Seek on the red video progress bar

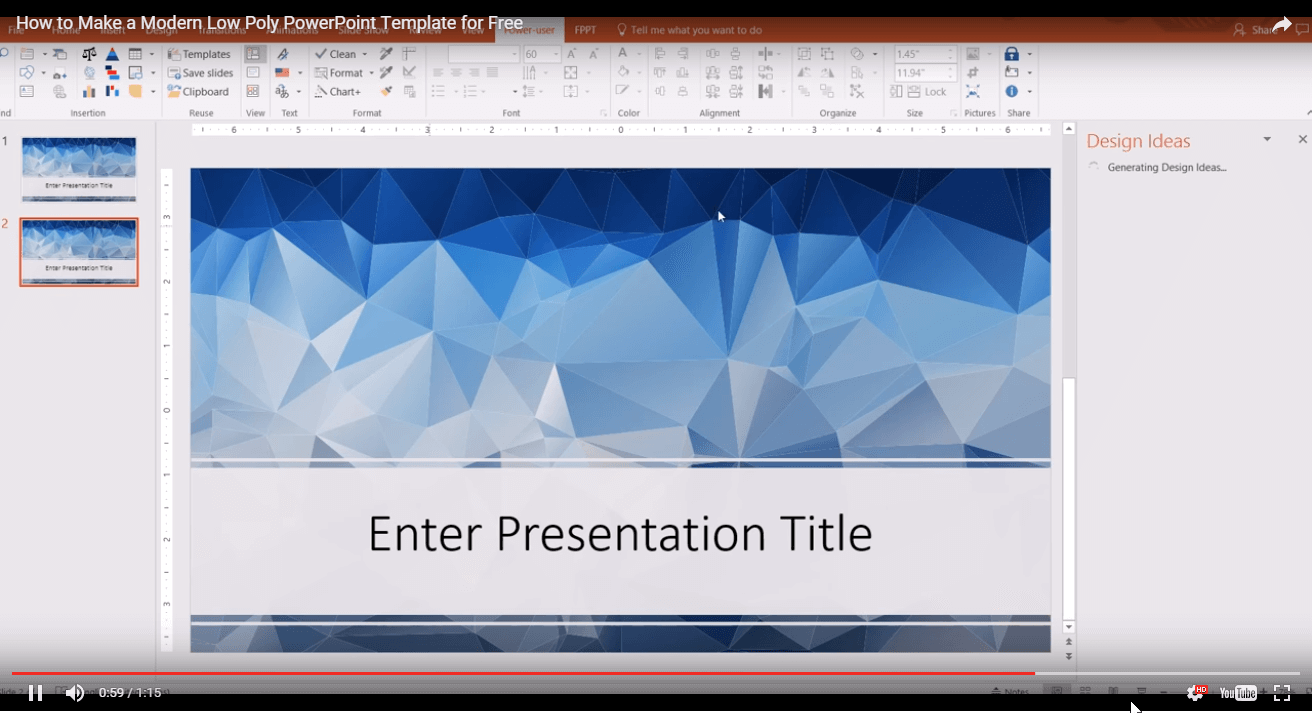(655, 674)
